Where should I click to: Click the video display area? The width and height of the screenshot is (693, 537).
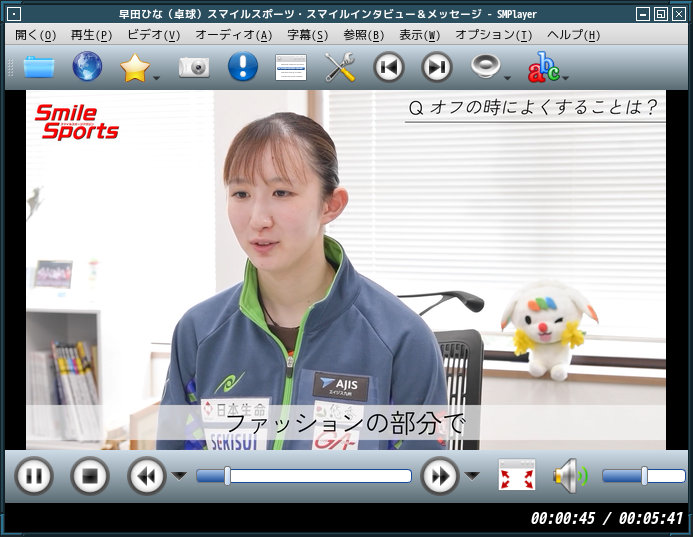click(346, 270)
